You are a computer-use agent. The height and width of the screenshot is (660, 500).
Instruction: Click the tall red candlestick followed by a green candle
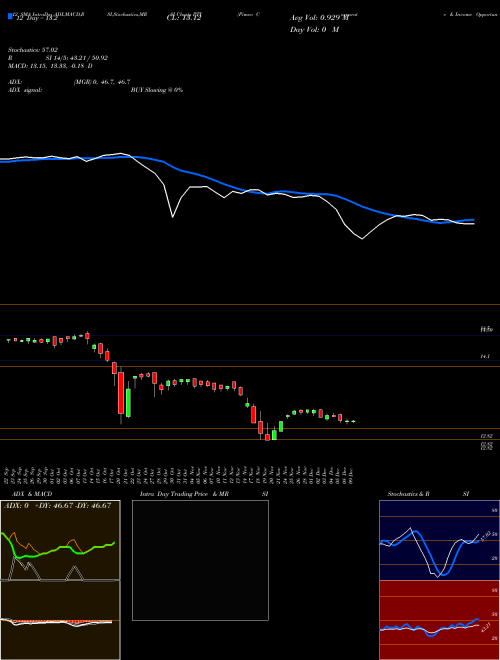pyautogui.click(x=121, y=393)
